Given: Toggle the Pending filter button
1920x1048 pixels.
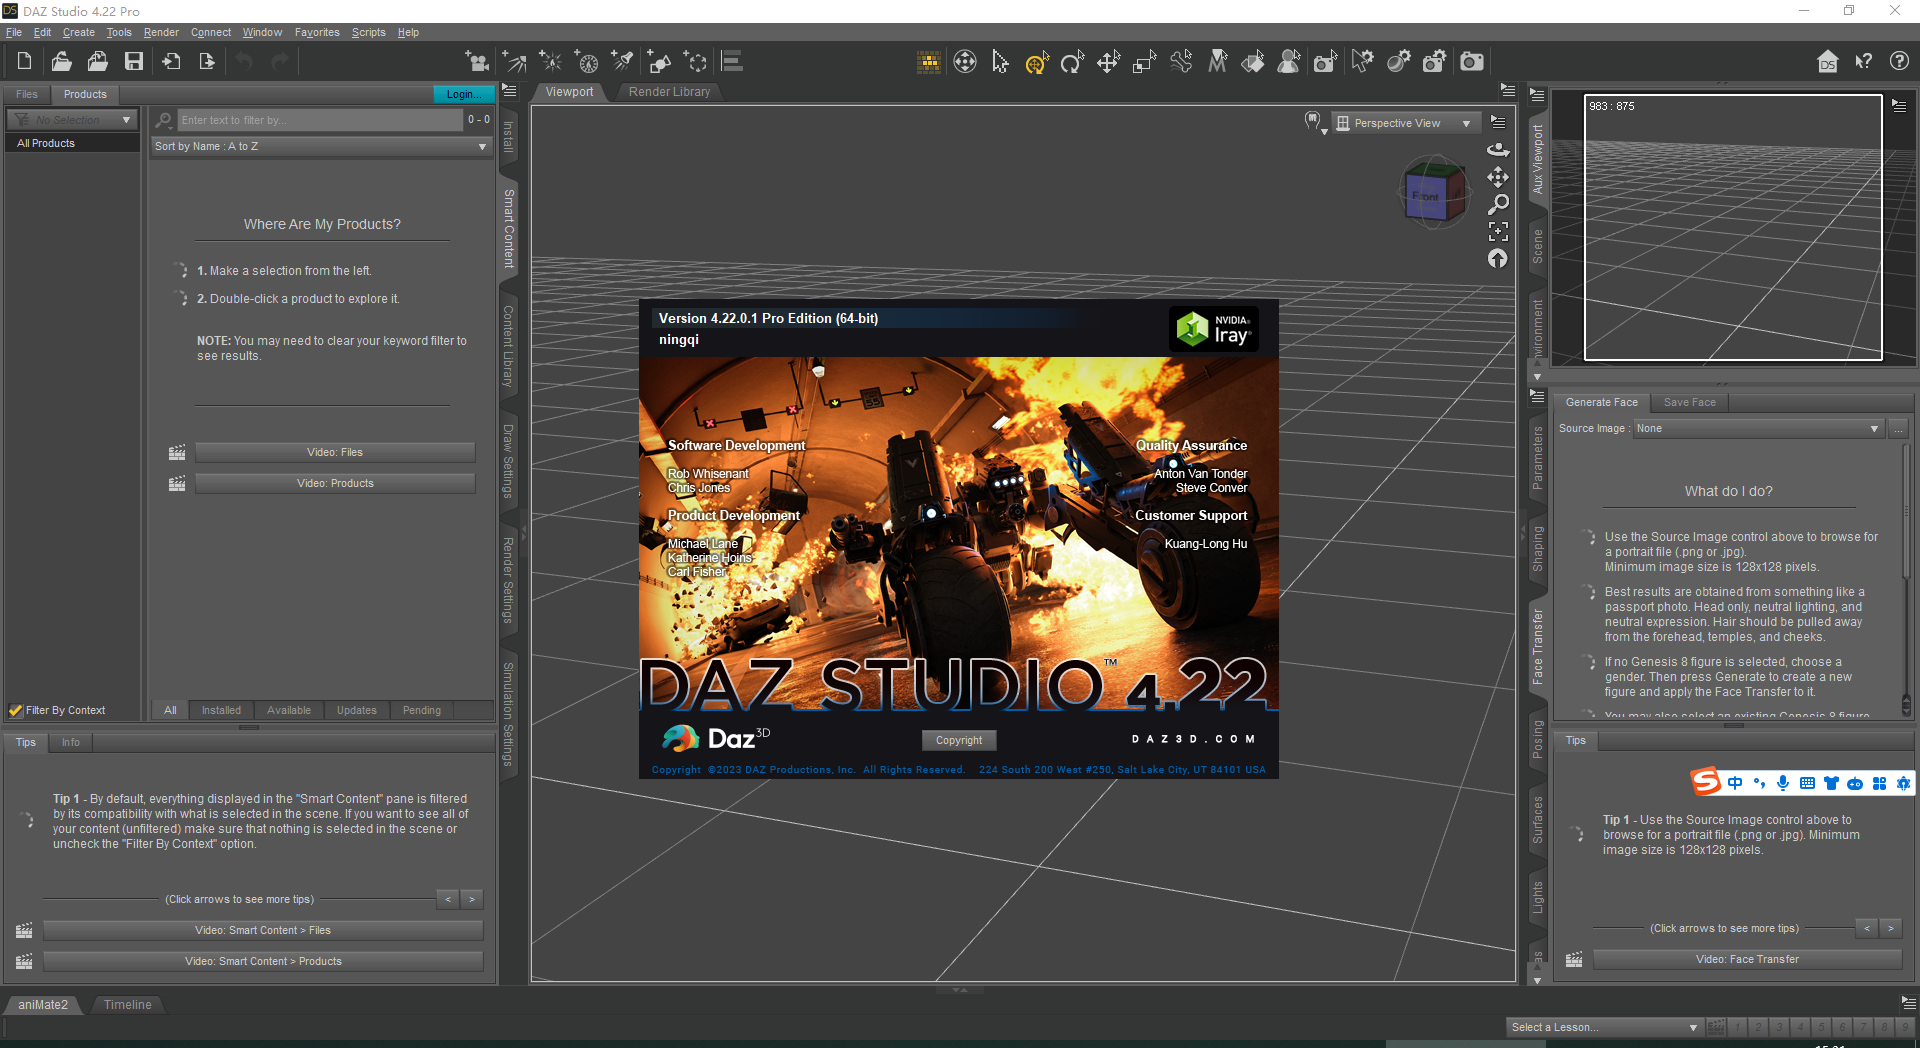Looking at the screenshot, I should [422, 710].
